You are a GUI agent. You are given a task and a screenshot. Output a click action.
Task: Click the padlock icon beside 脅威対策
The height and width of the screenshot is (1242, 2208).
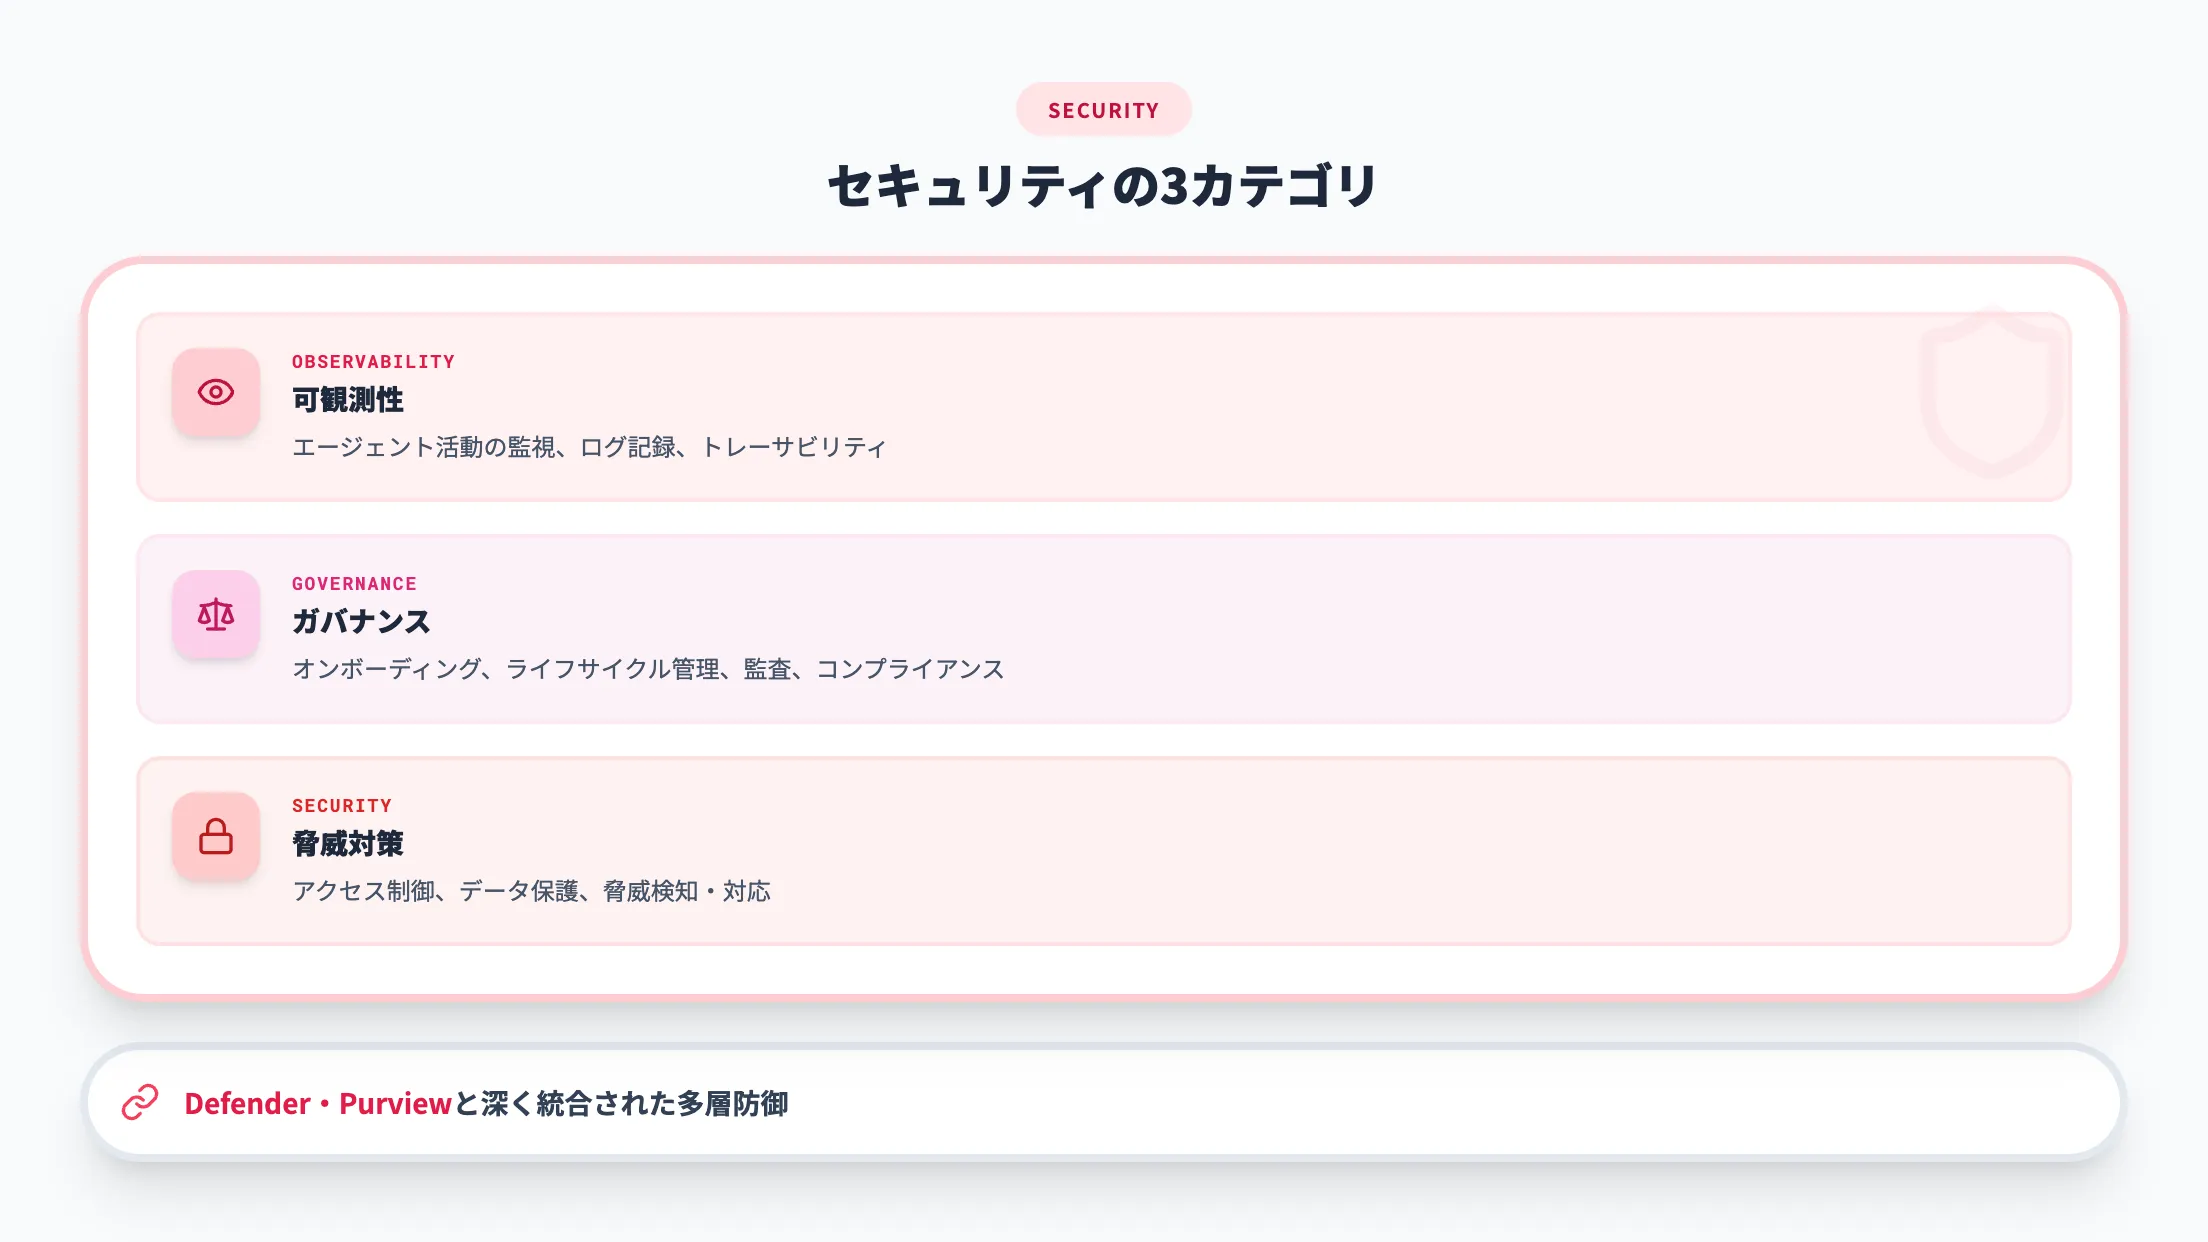coord(216,836)
